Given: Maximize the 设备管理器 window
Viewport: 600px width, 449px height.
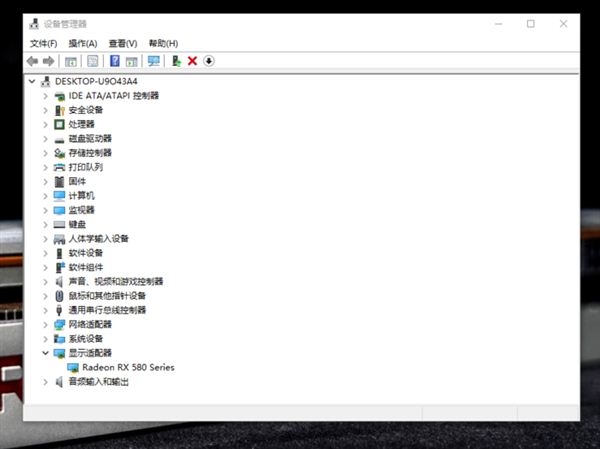Looking at the screenshot, I should (531, 24).
